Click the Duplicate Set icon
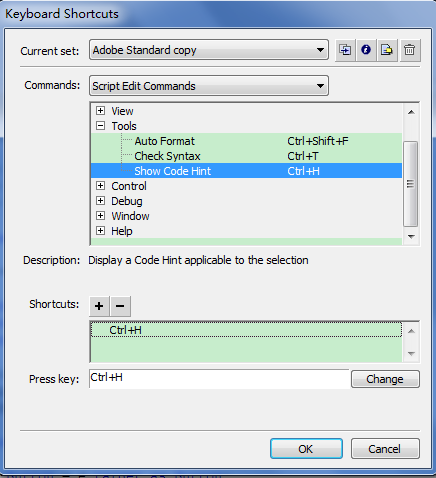 [345, 50]
